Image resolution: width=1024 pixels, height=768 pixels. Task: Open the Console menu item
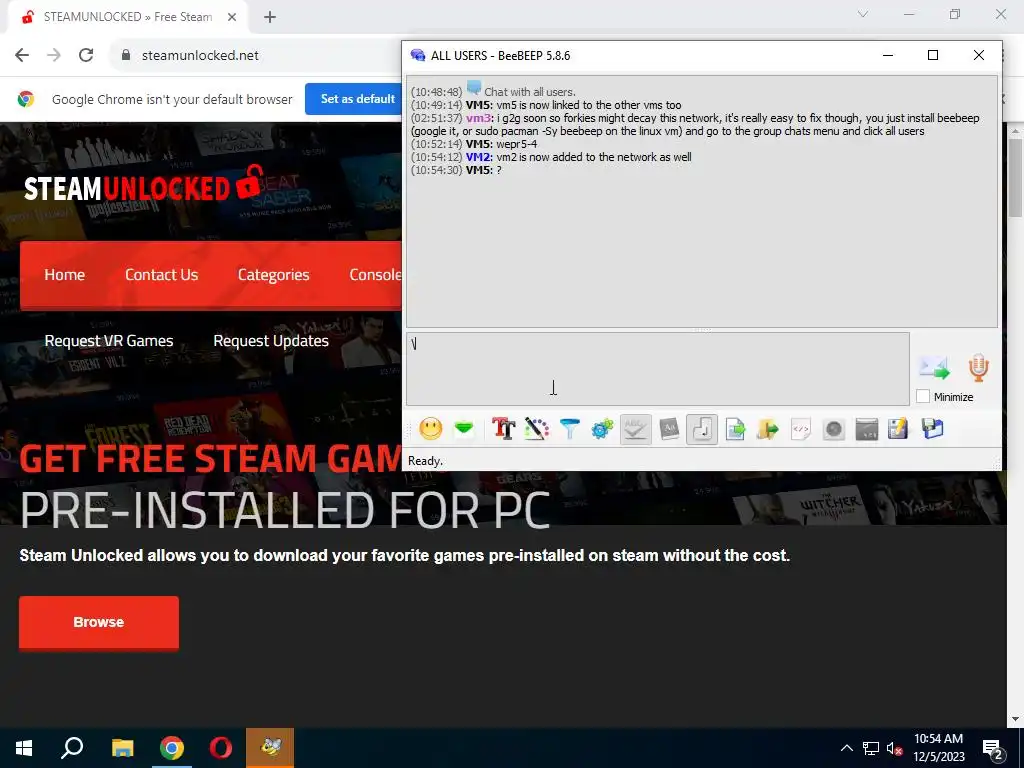point(376,275)
